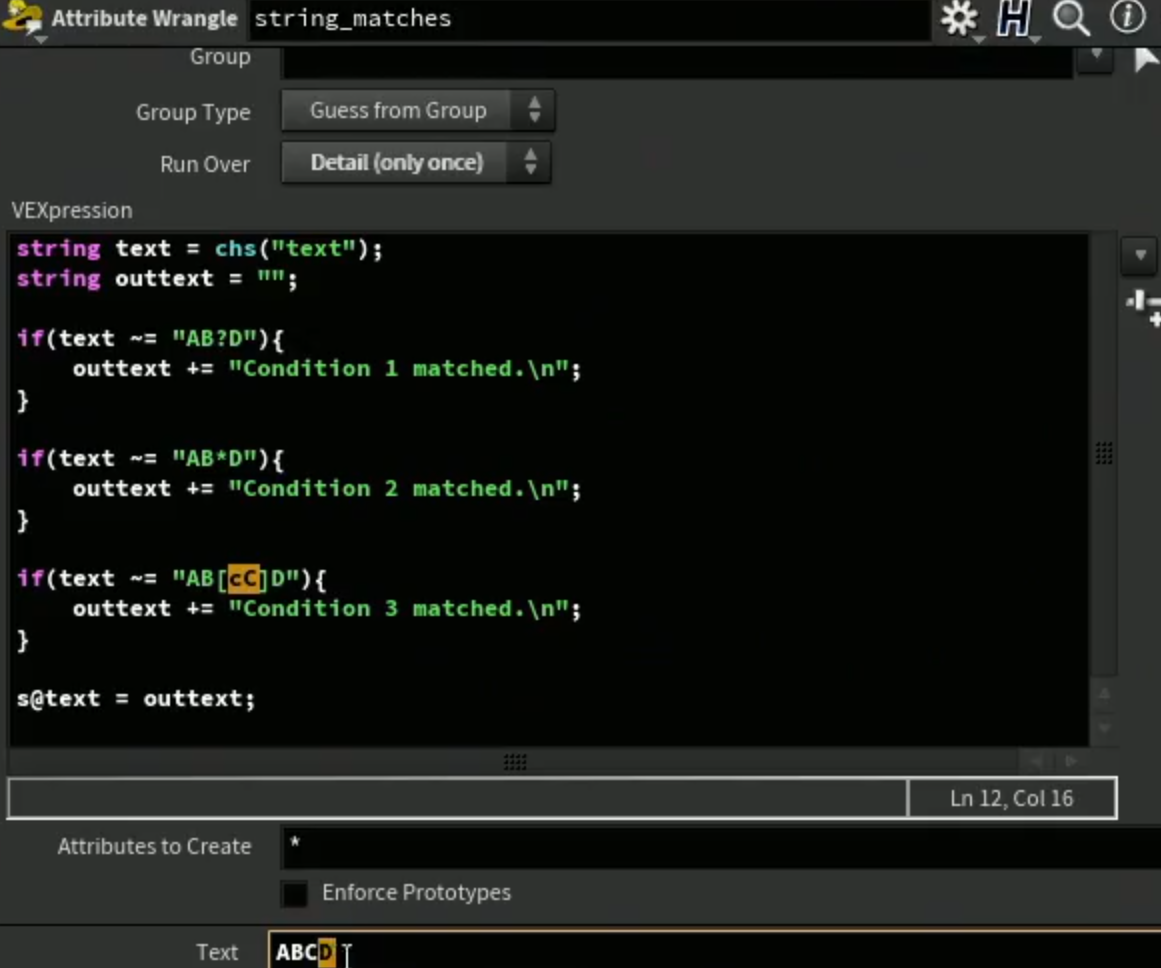Viewport: 1161px width, 968px height.
Task: Click the vertical editor resize grip
Action: (x=1103, y=453)
